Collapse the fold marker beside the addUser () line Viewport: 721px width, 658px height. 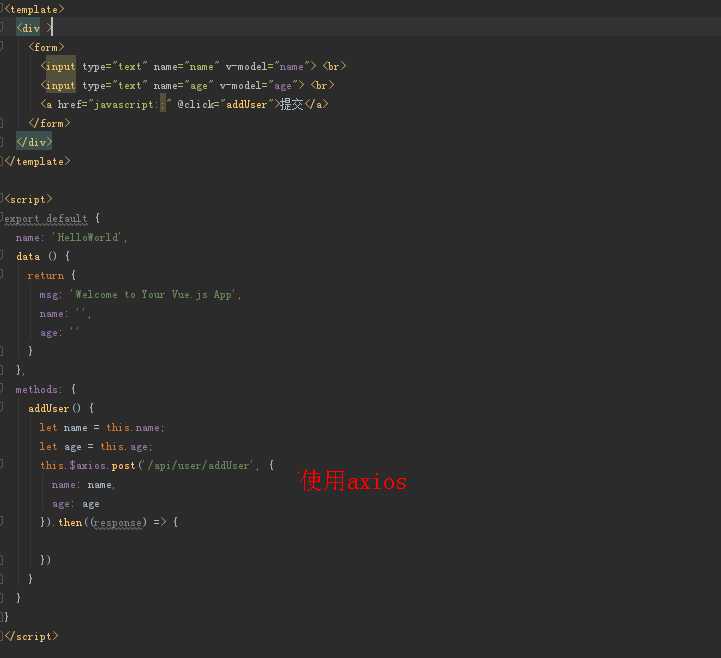tap(2, 408)
